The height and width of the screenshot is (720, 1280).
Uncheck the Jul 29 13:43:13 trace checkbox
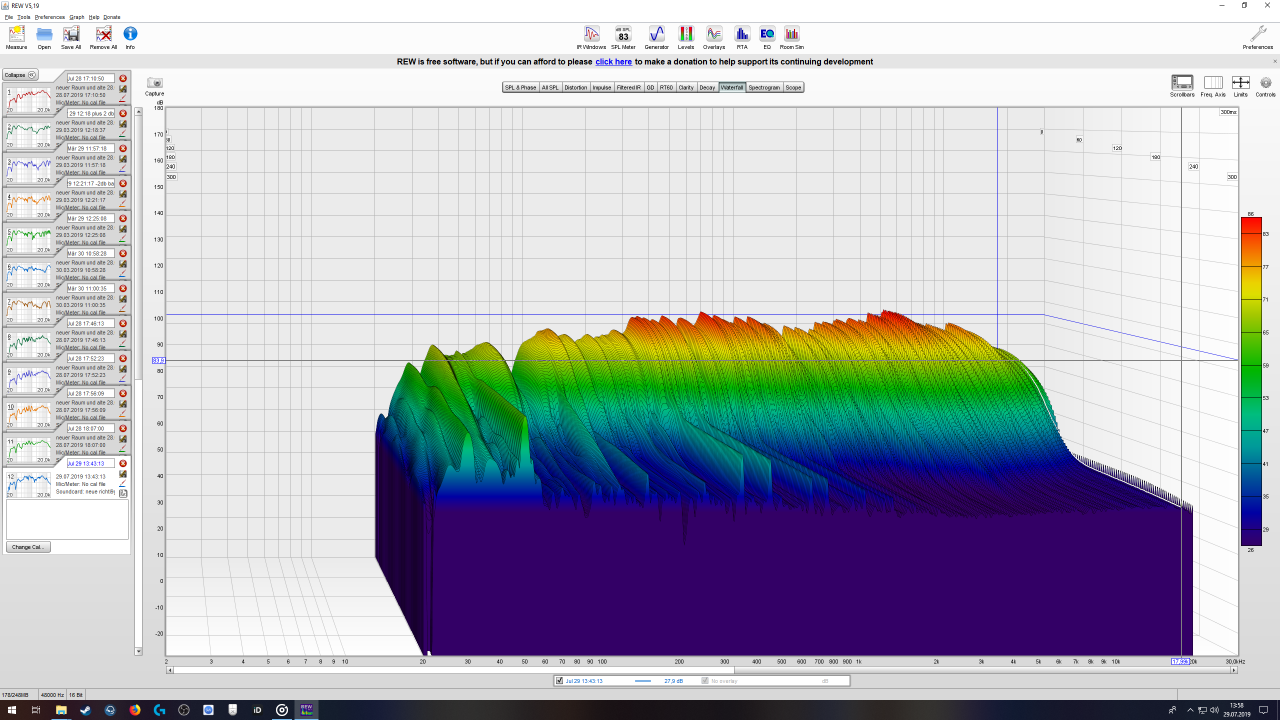pos(559,681)
